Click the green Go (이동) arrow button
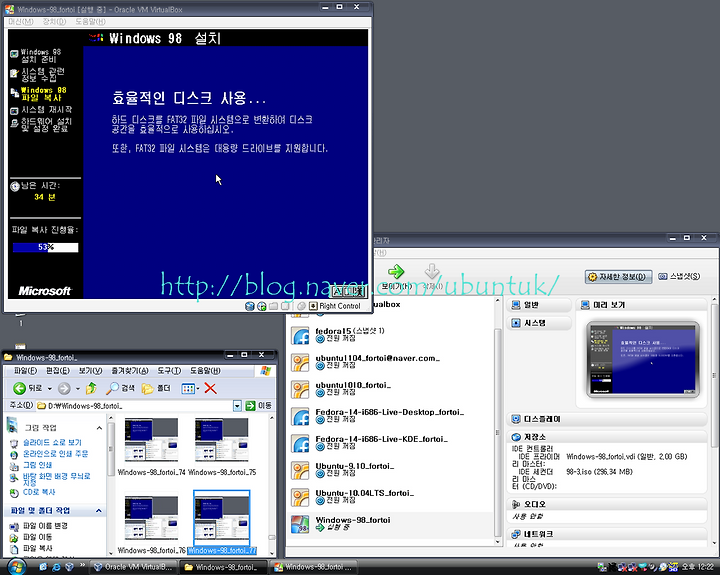Image resolution: width=720 pixels, height=575 pixels. 250,406
